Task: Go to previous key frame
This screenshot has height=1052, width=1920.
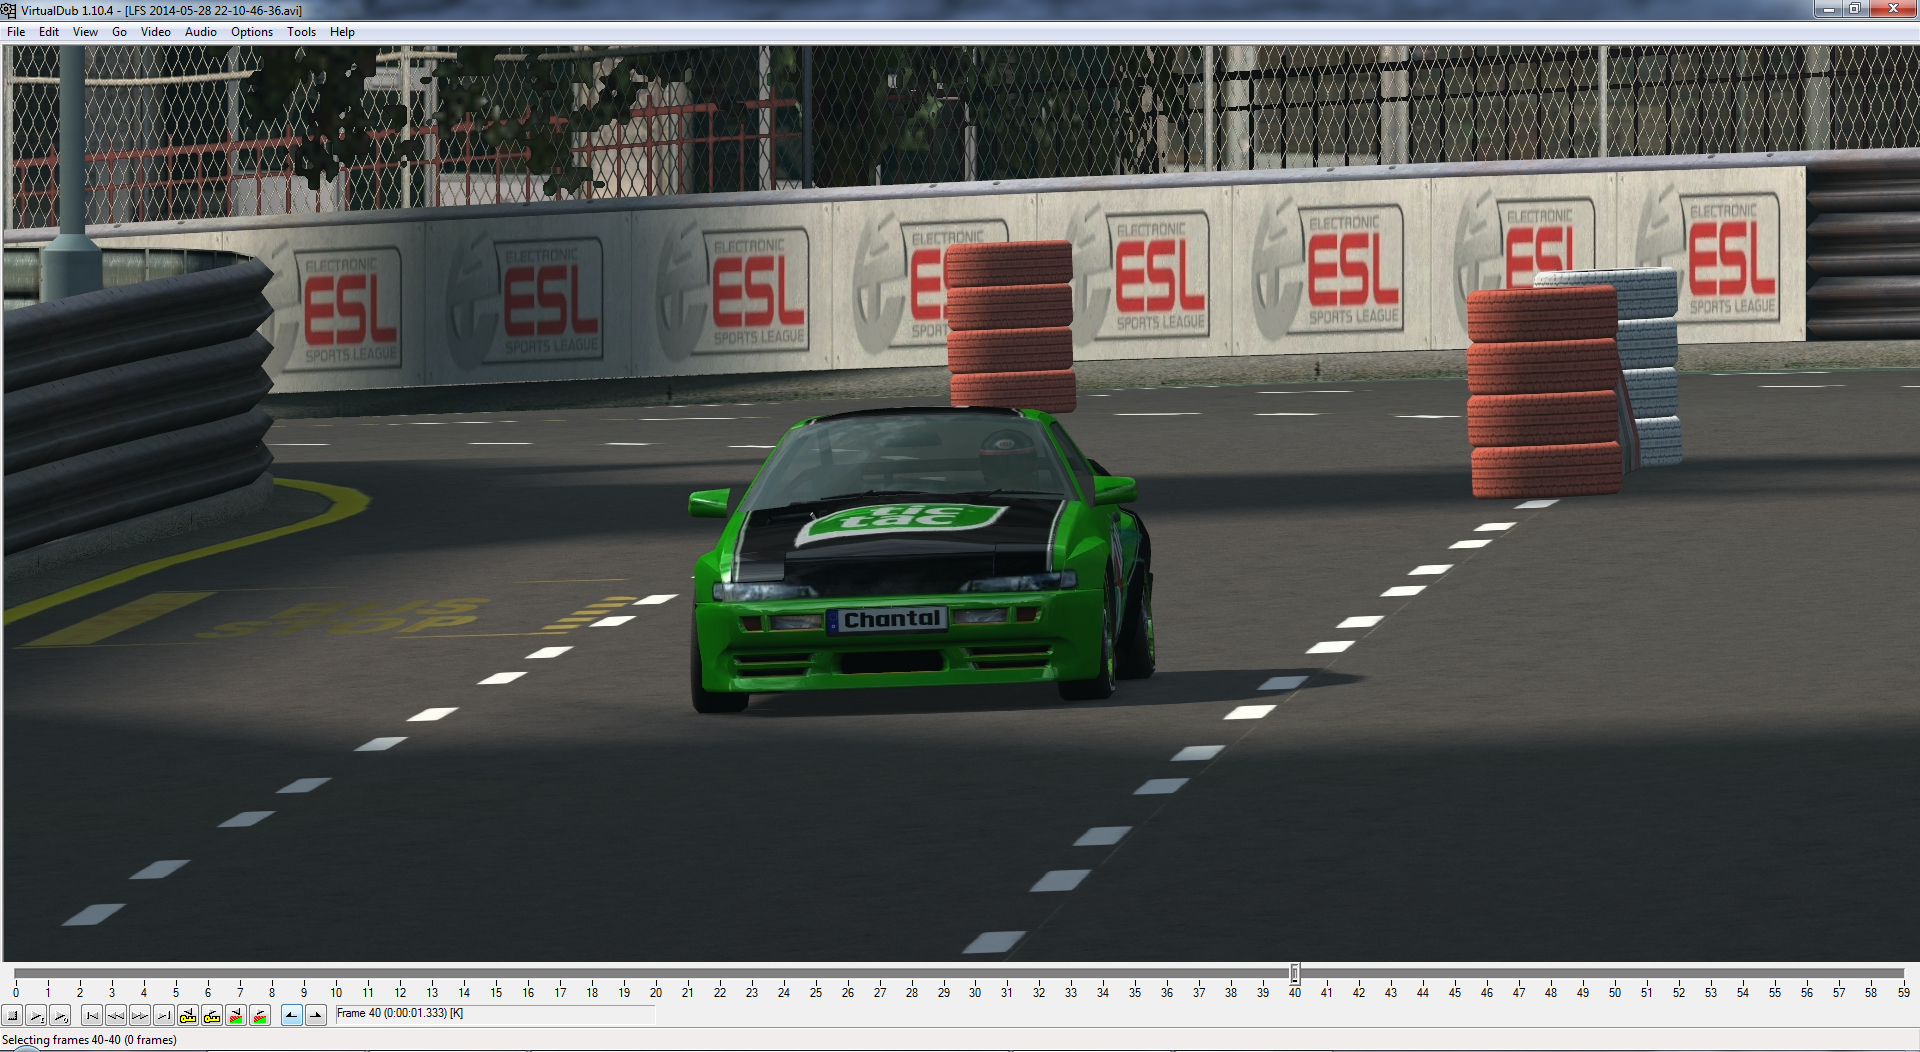Action: [x=188, y=1016]
